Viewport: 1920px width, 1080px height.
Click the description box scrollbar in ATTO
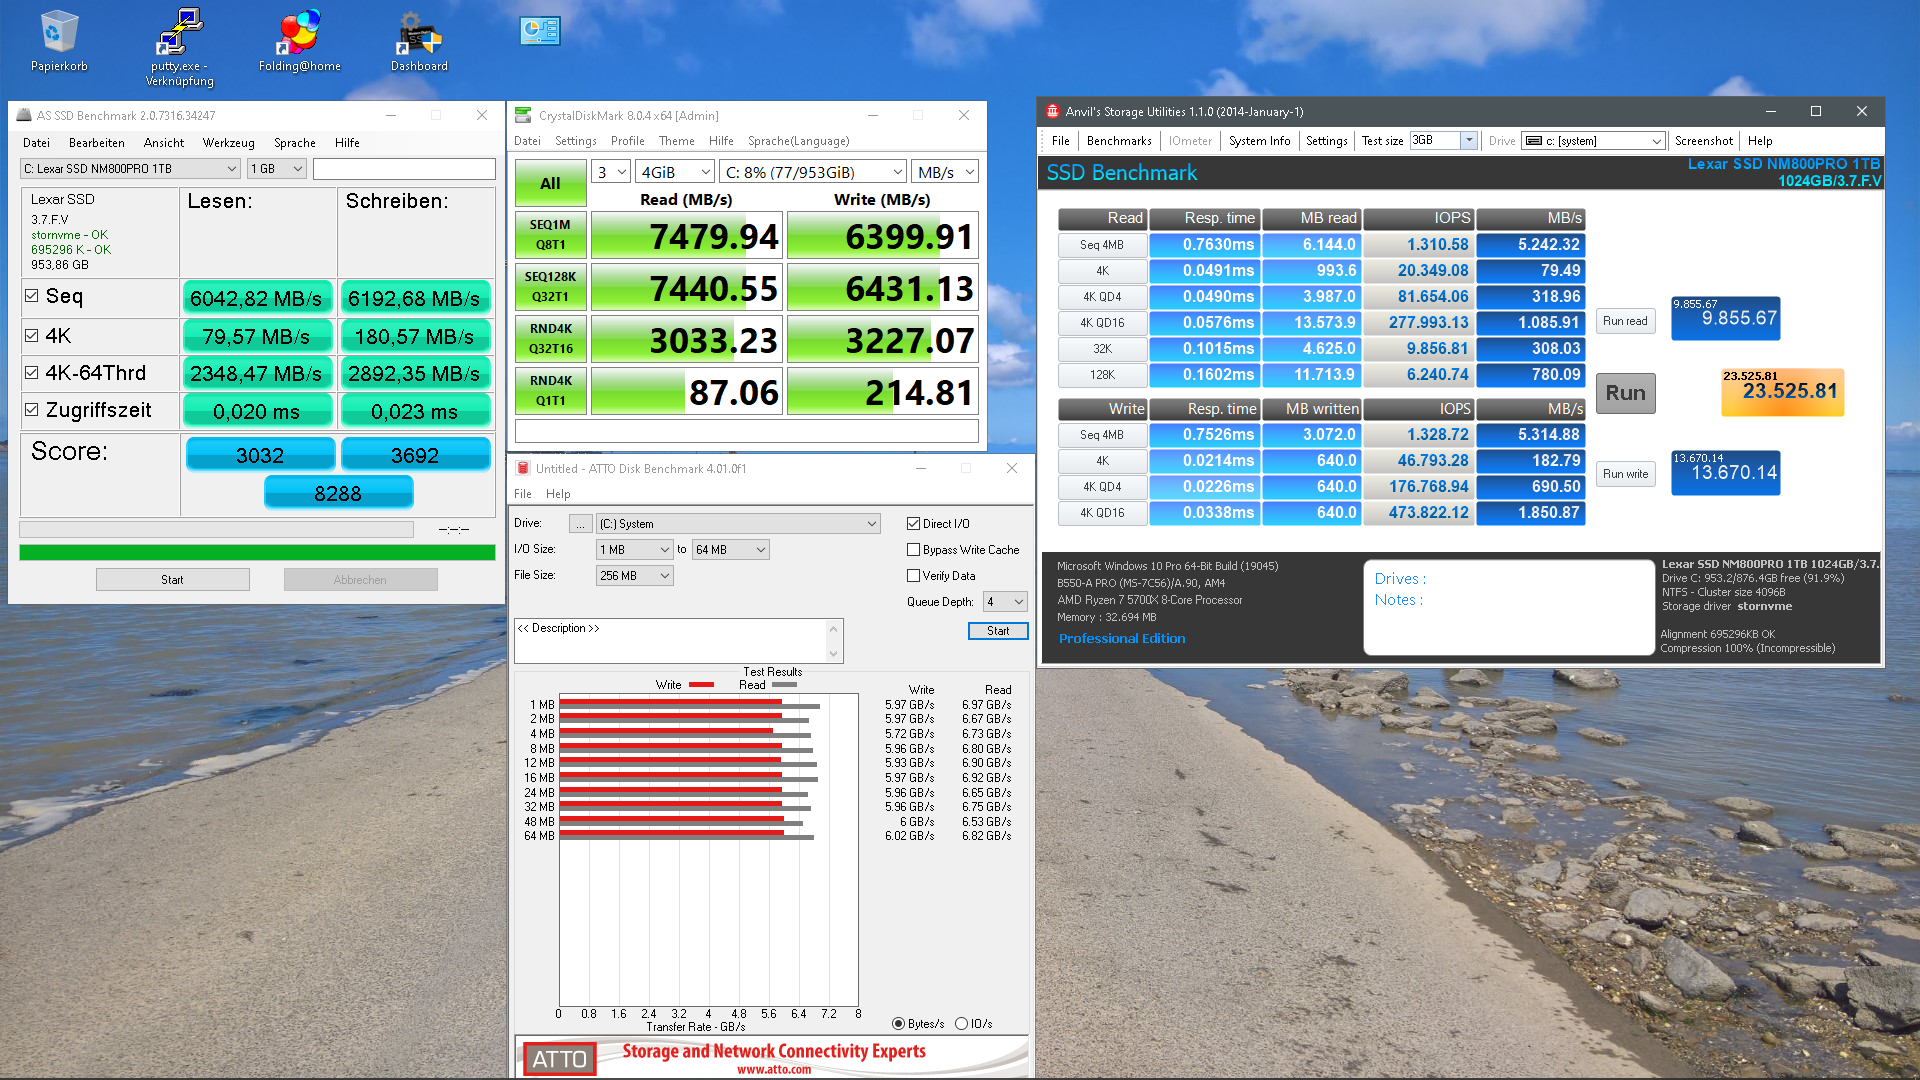[833, 641]
